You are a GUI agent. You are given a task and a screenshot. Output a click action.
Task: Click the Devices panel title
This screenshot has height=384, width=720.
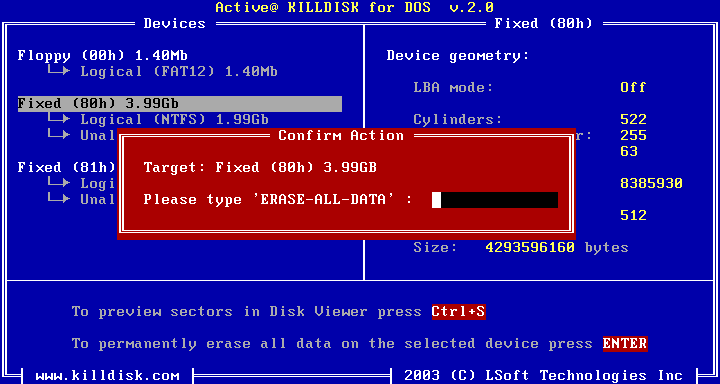174,23
